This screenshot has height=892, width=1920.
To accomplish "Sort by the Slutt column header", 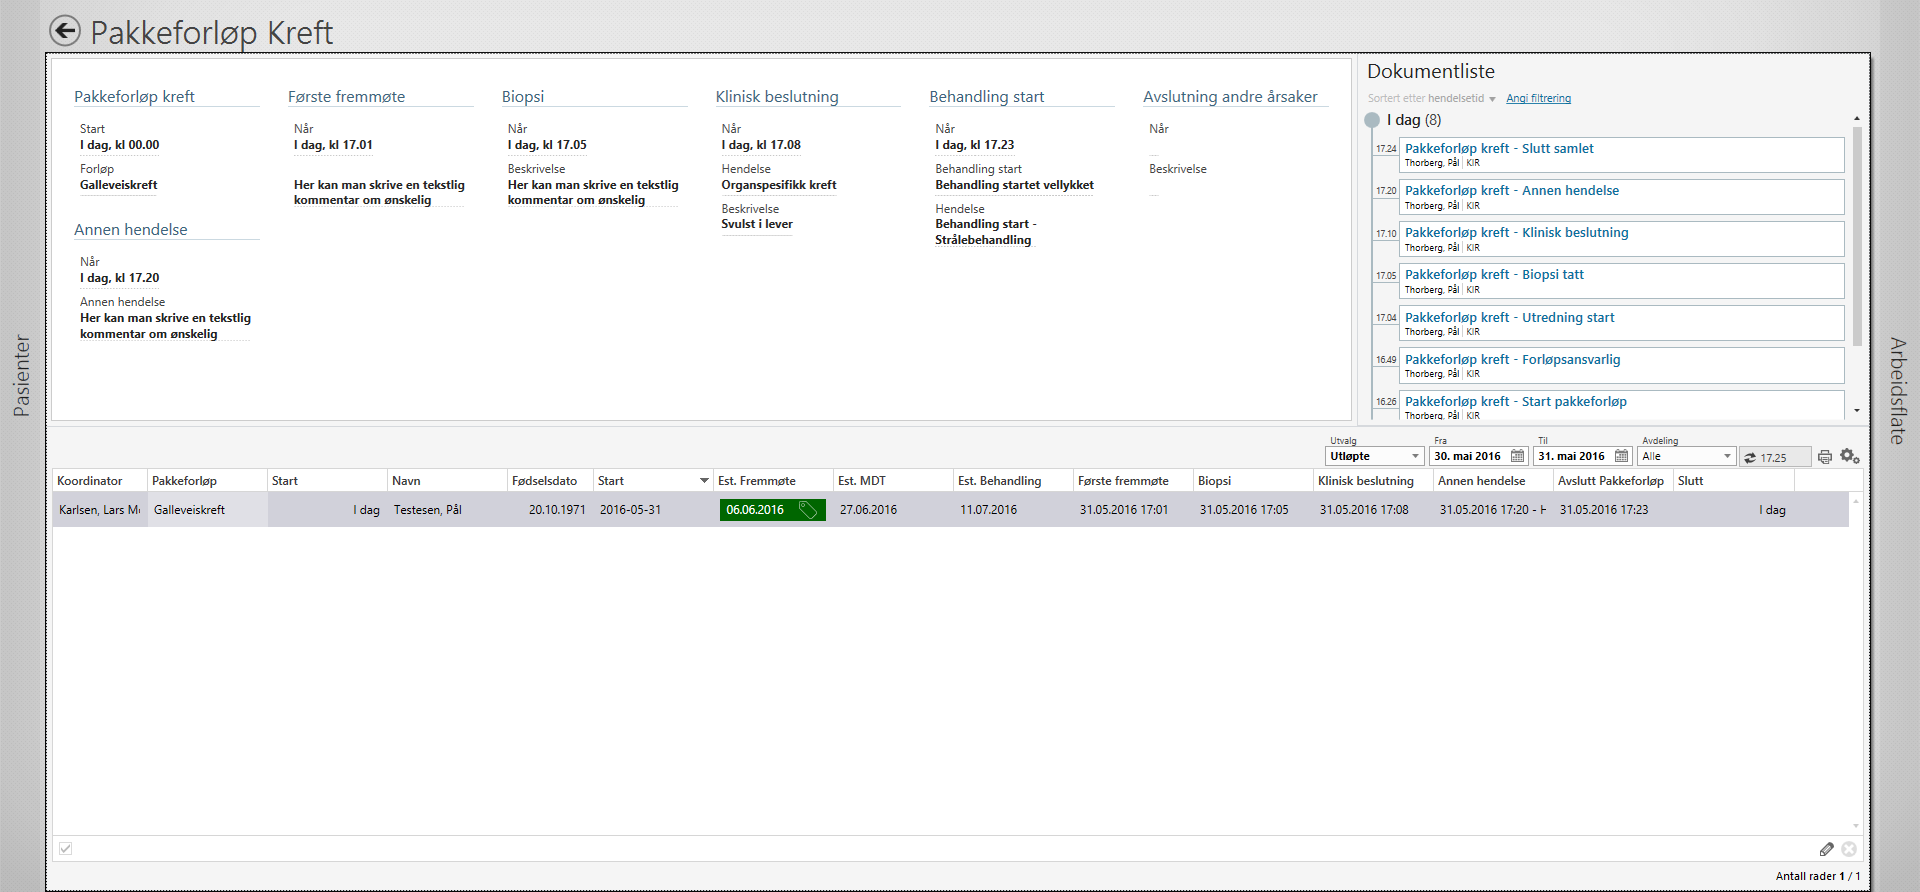I will coord(1733,481).
